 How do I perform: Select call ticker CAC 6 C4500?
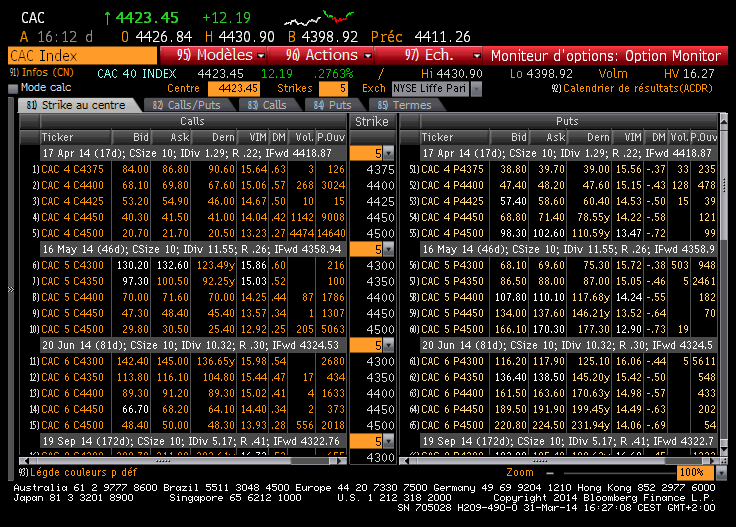72,425
